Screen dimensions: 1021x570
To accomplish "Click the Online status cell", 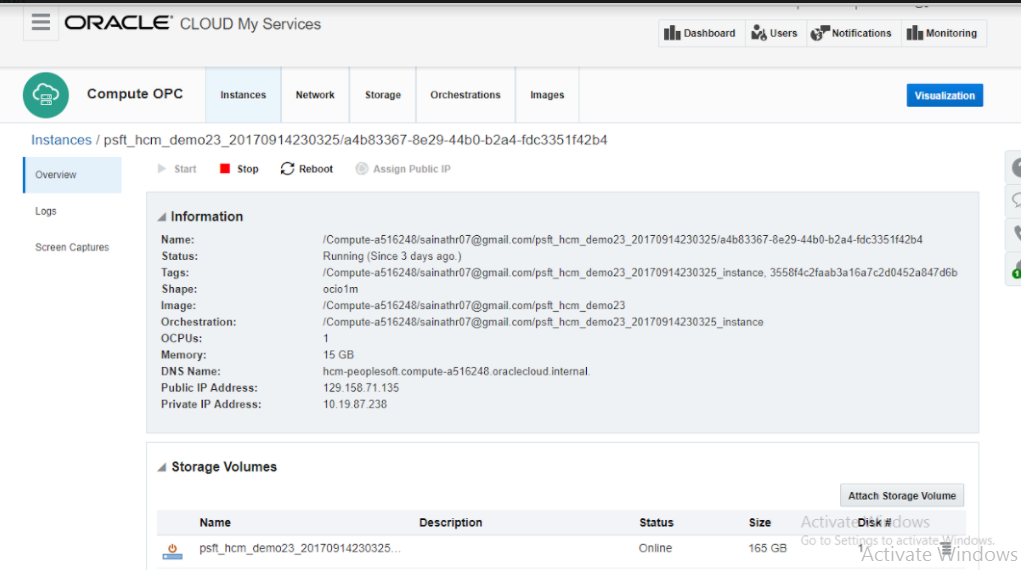I will [655, 549].
